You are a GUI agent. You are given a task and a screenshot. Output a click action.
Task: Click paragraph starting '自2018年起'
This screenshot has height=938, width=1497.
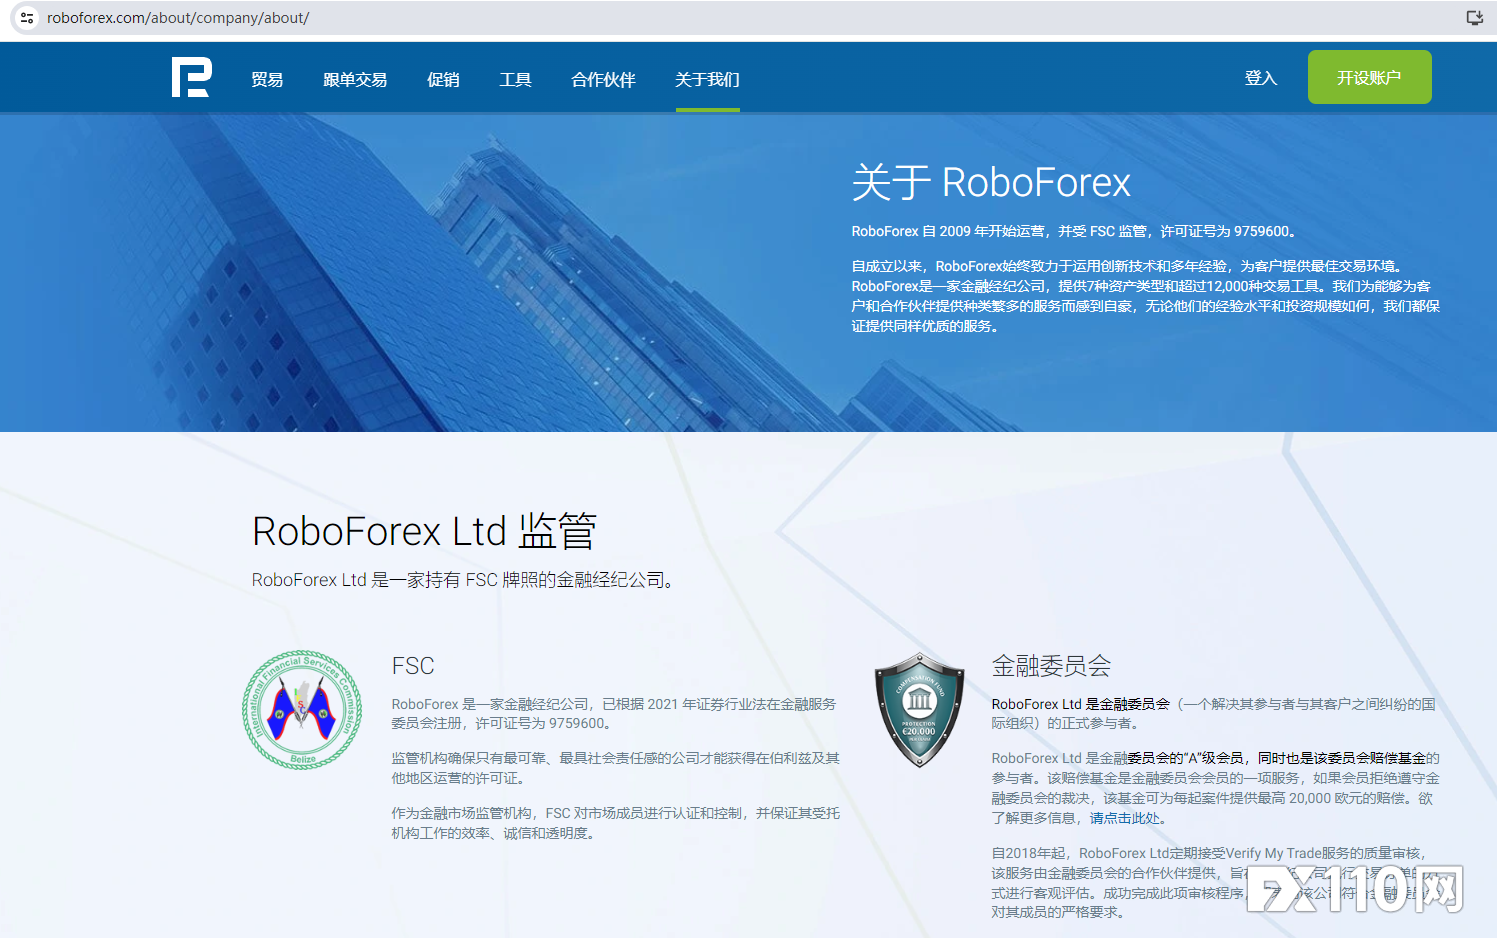point(1215,882)
